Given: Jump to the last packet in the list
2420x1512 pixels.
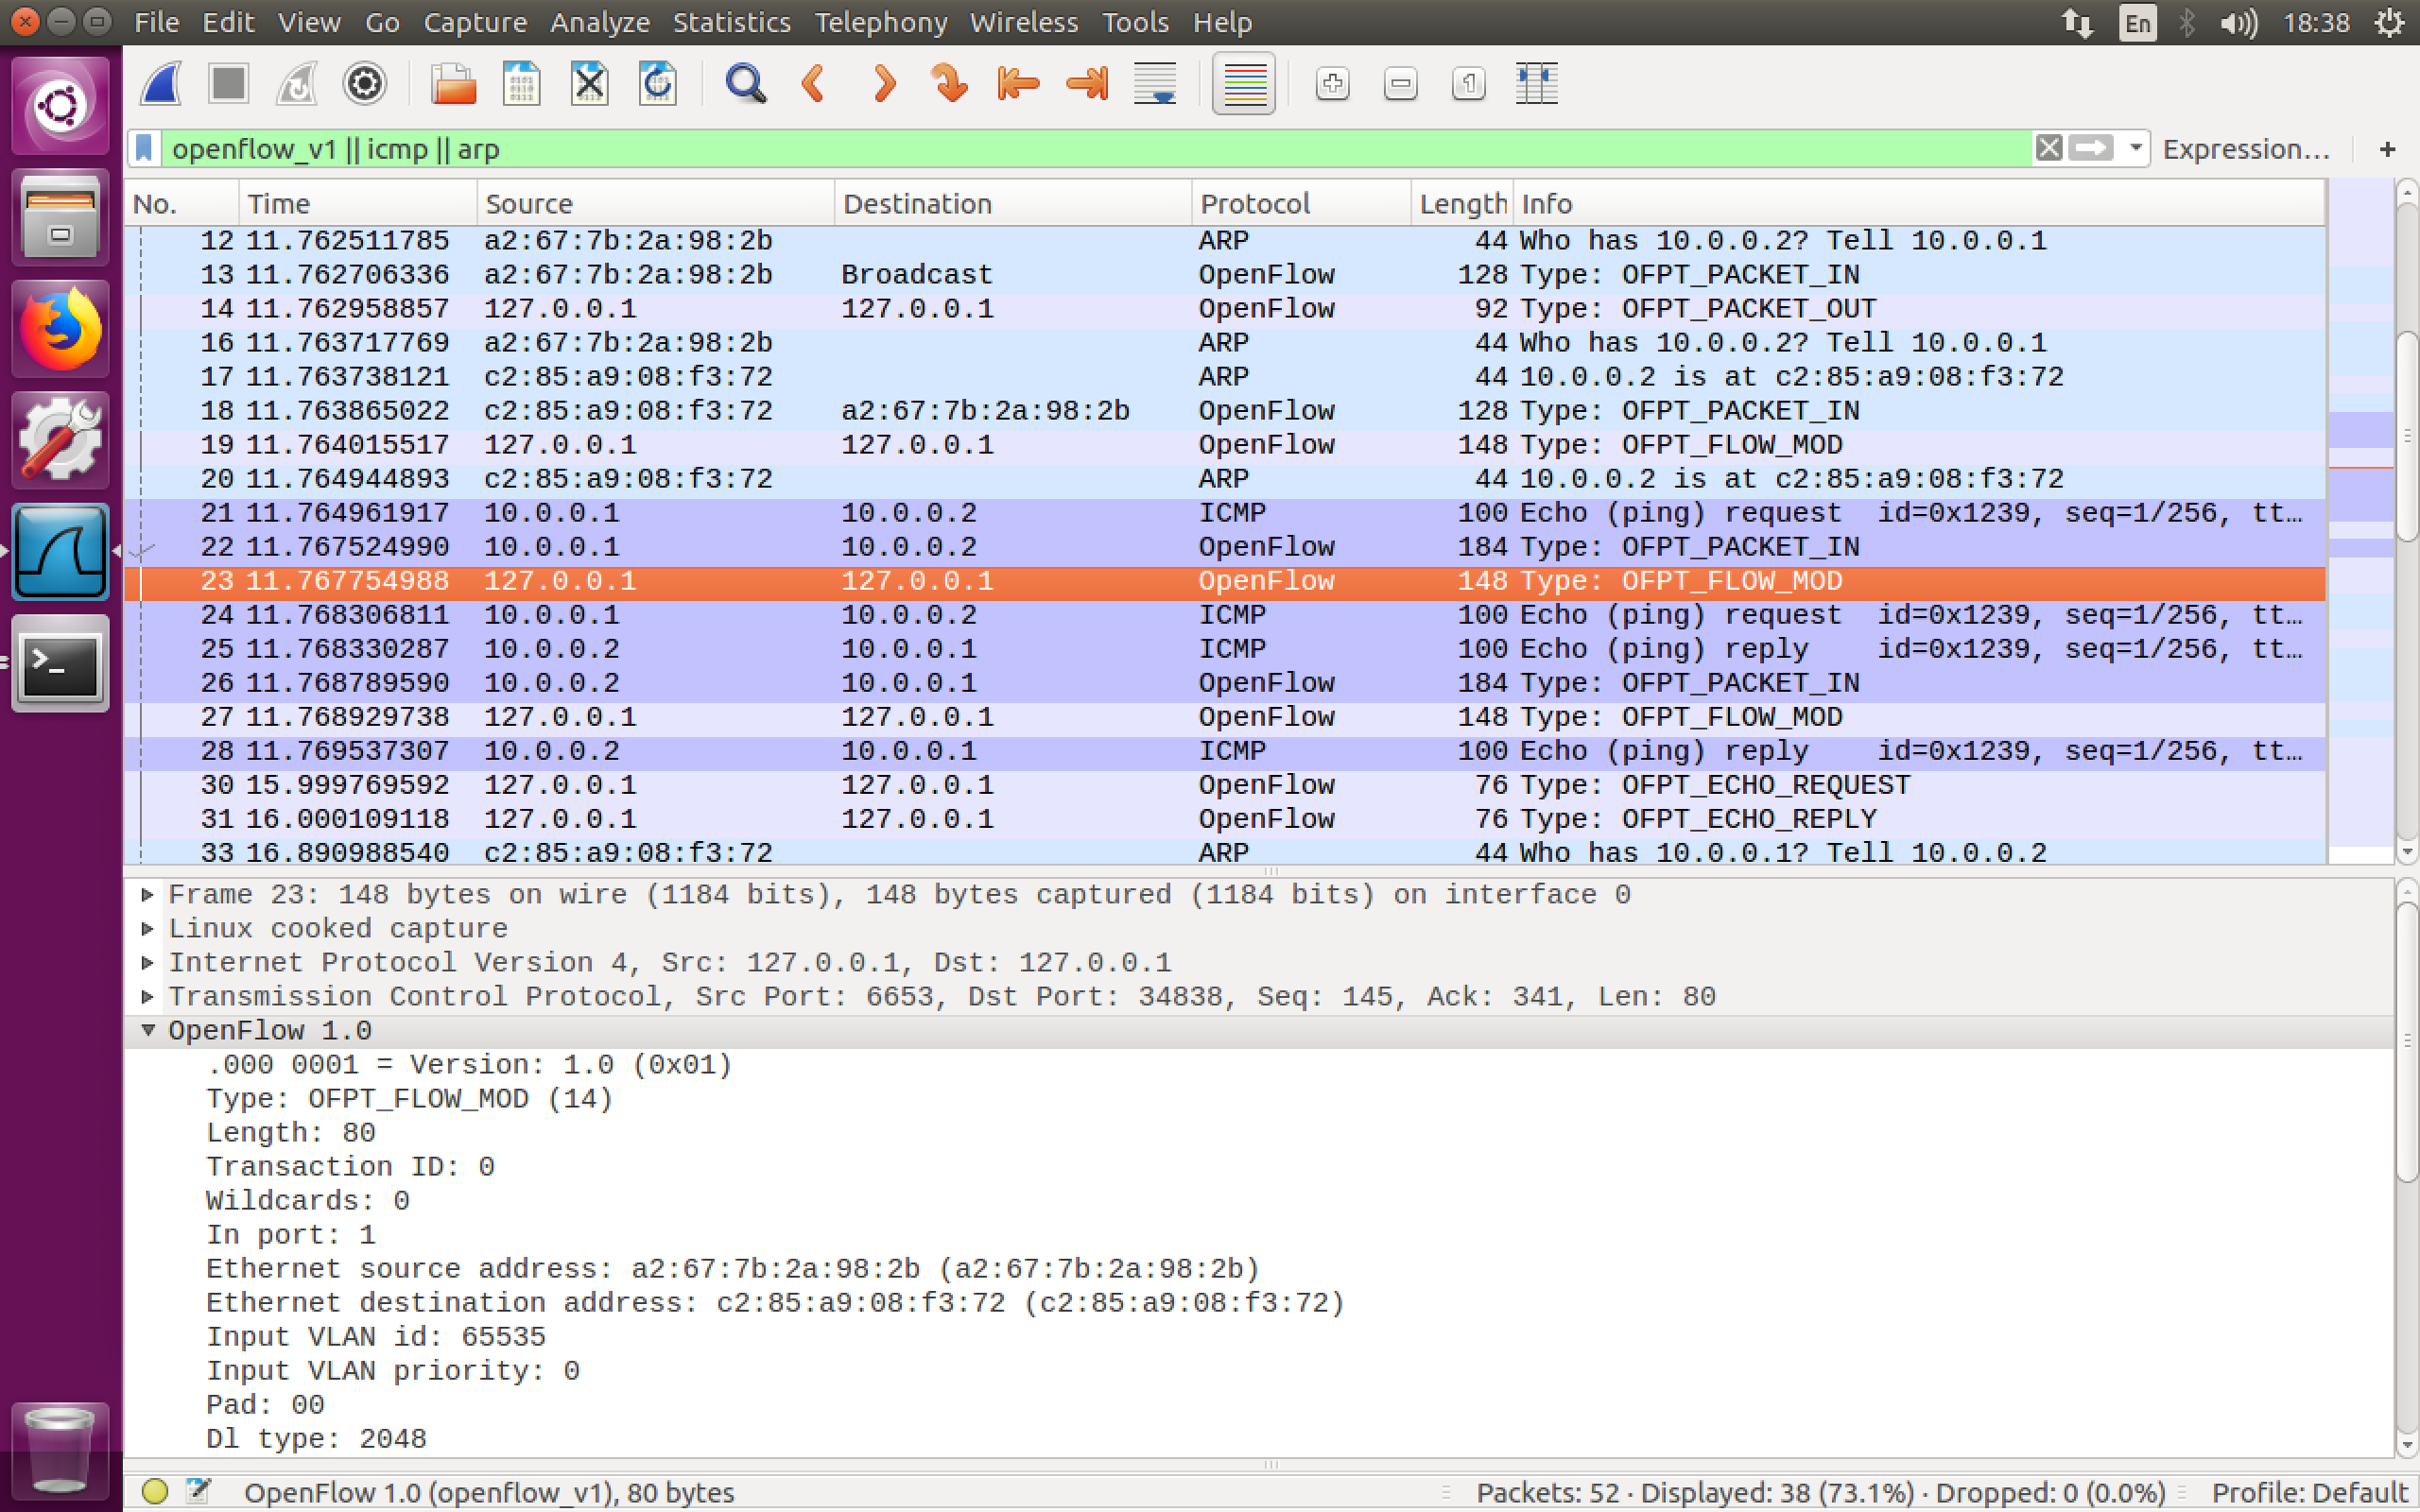Looking at the screenshot, I should (x=1086, y=84).
